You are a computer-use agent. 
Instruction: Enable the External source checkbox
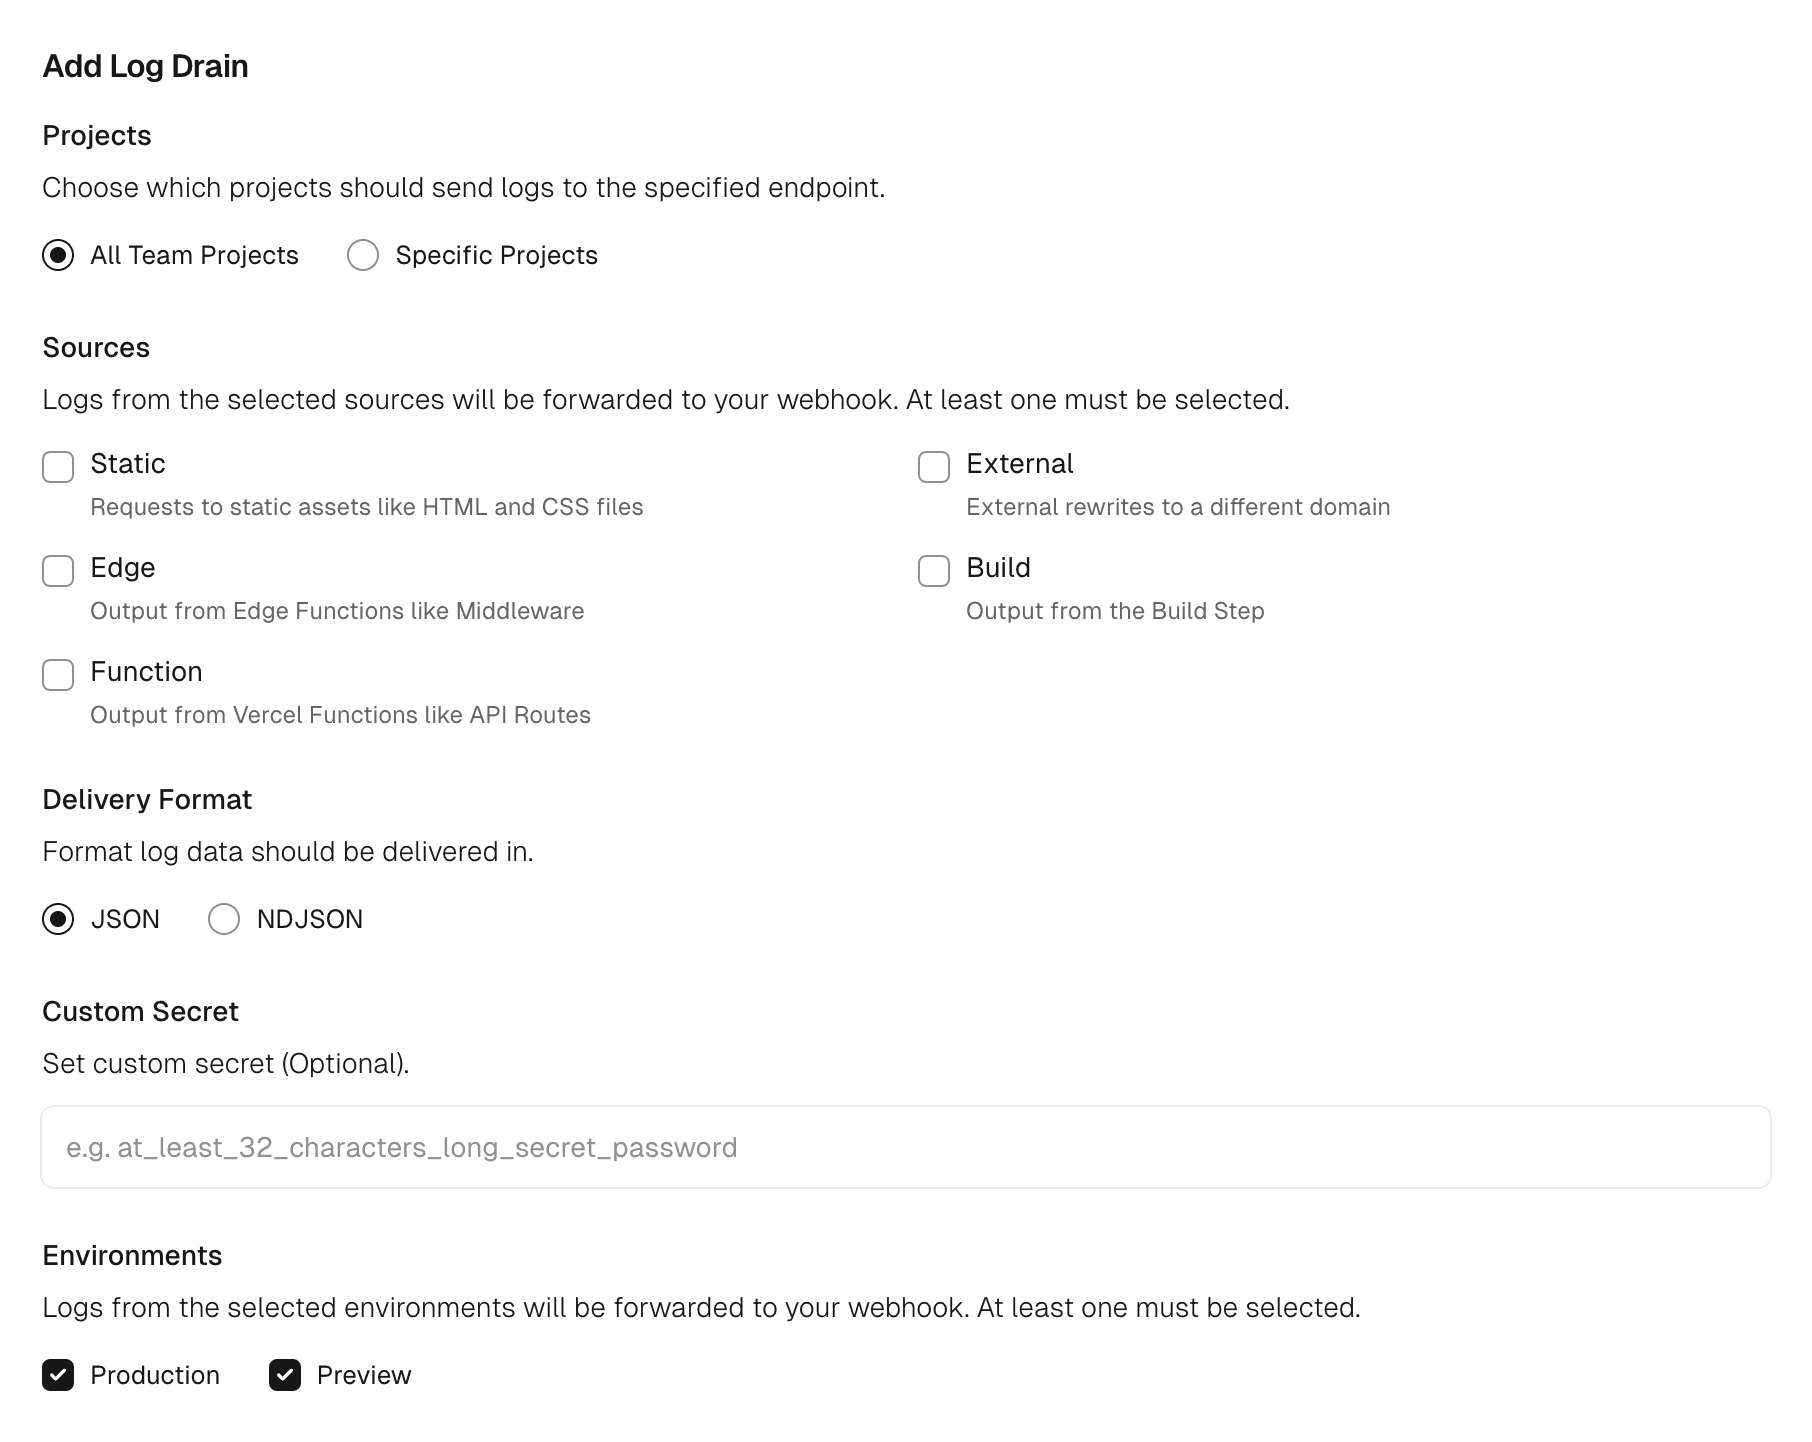934,467
